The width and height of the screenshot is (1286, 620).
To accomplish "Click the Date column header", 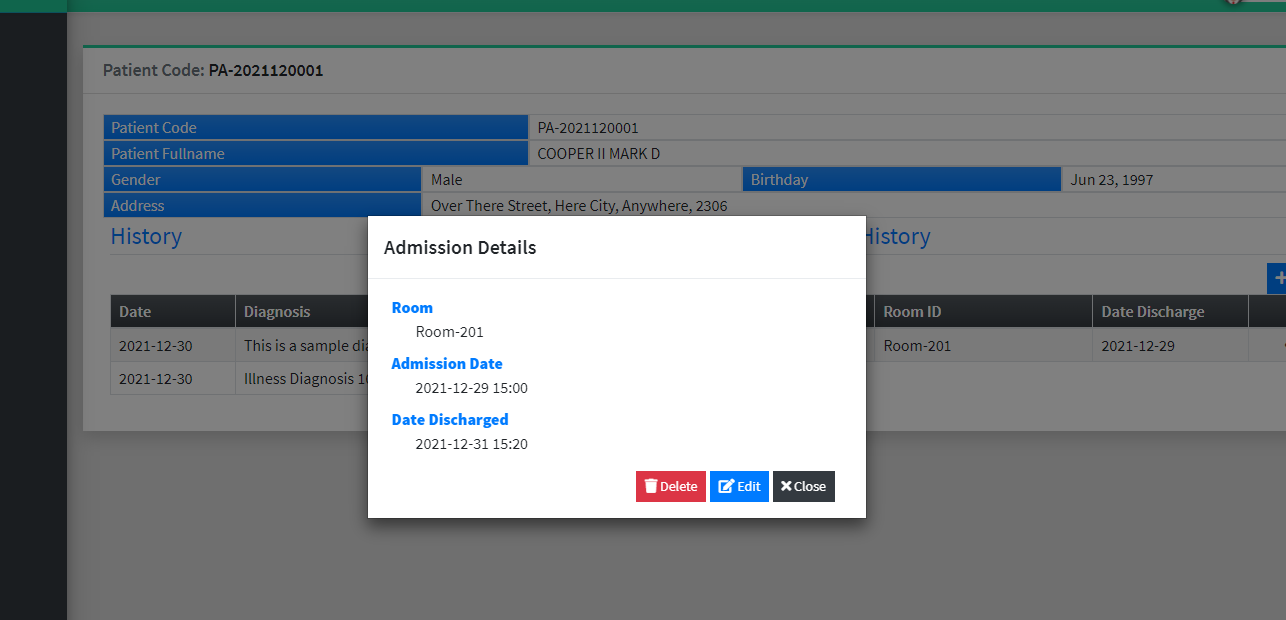I will [173, 312].
